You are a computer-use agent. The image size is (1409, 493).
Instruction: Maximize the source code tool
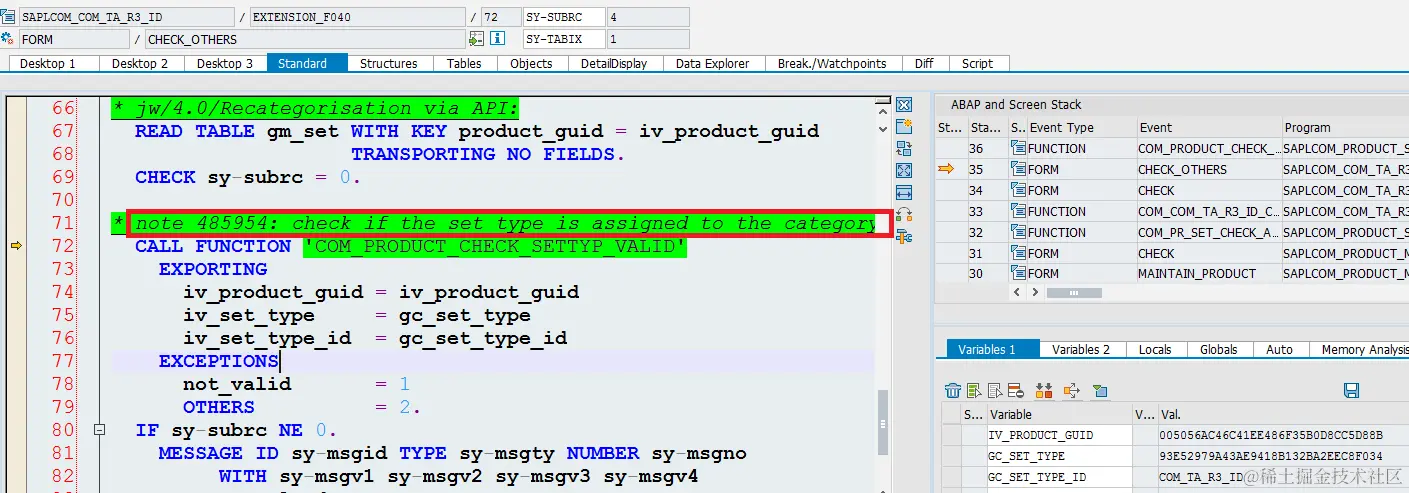(904, 170)
